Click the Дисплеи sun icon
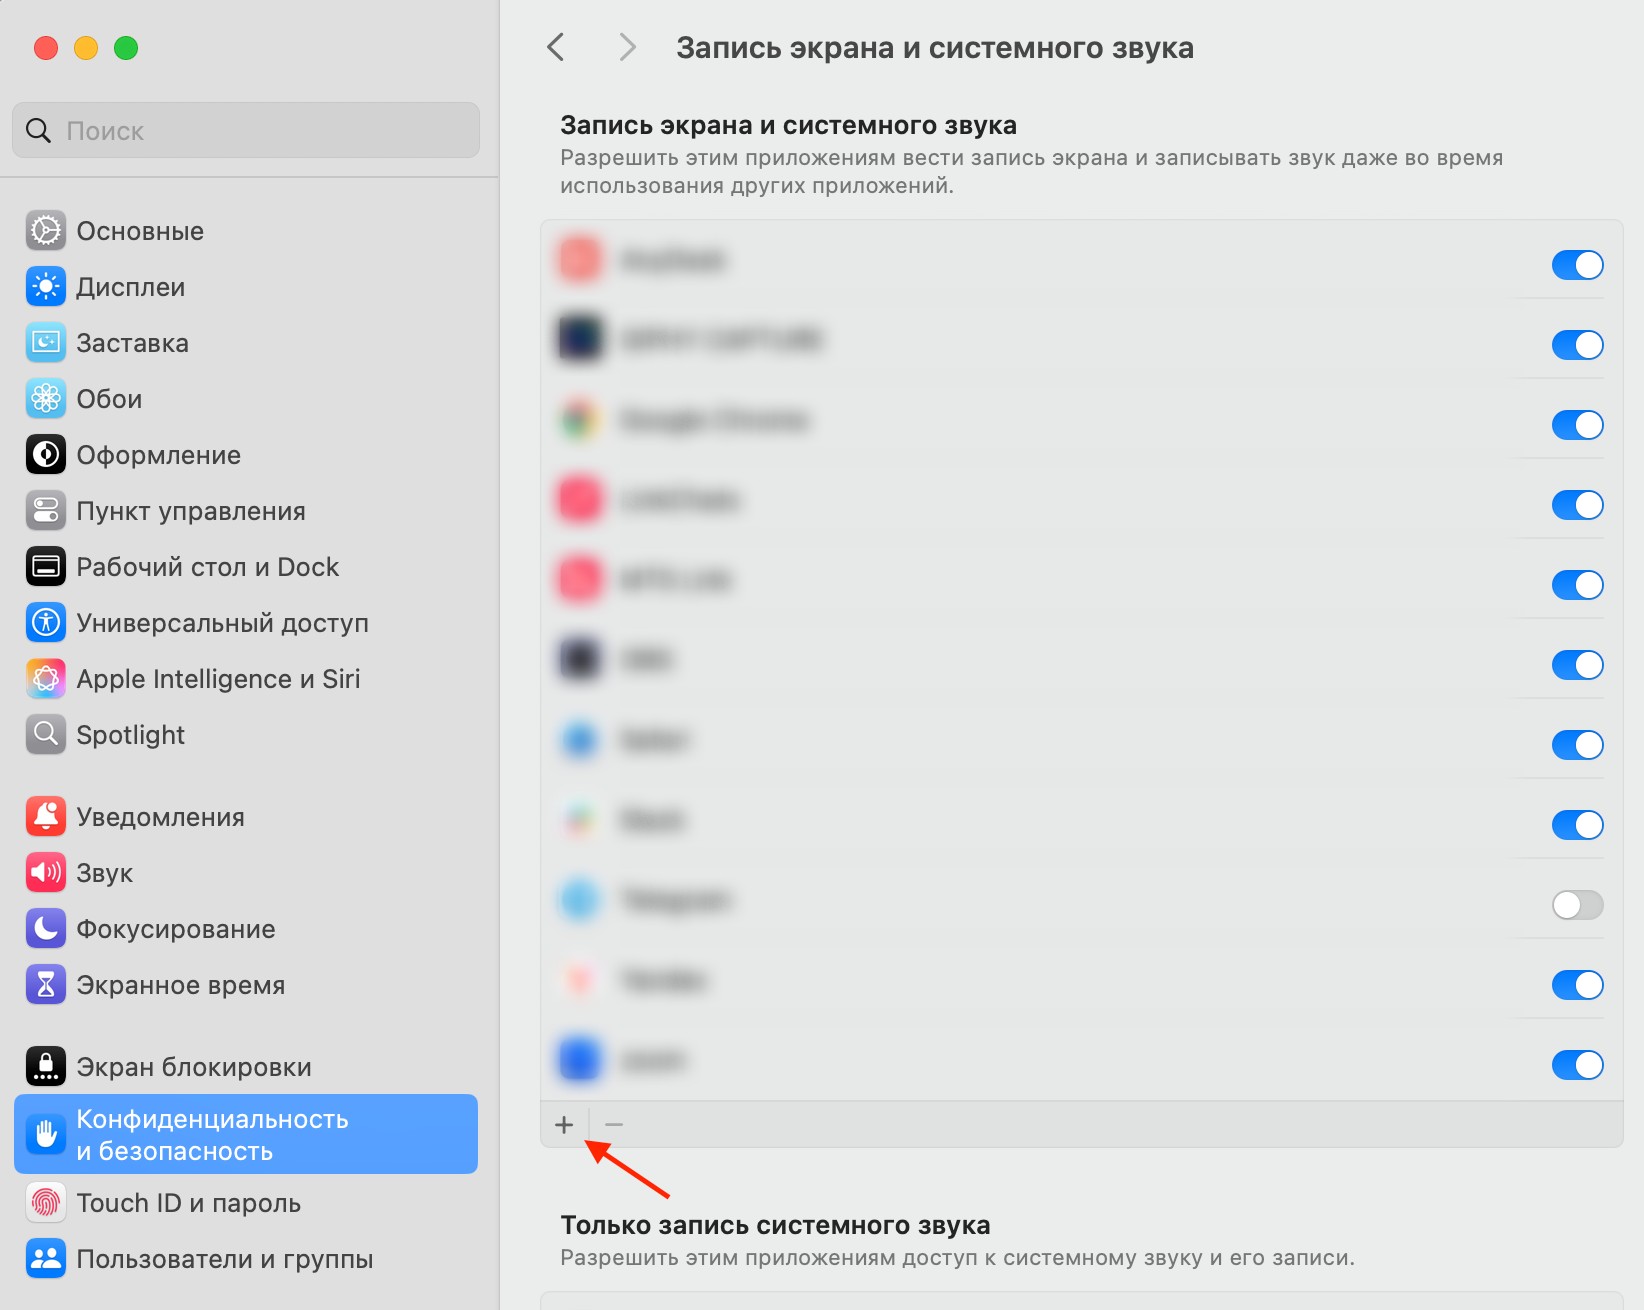Image resolution: width=1644 pixels, height=1310 pixels. pyautogui.click(x=46, y=287)
